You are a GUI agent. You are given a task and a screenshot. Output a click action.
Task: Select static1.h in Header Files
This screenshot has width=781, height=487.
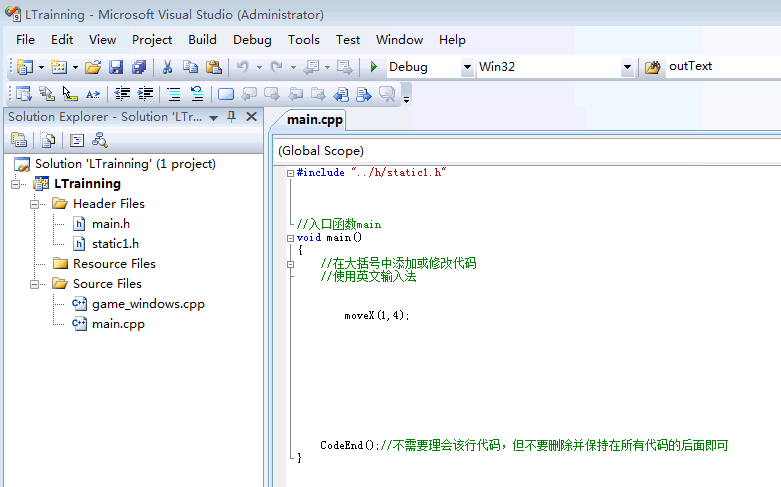tap(115, 244)
